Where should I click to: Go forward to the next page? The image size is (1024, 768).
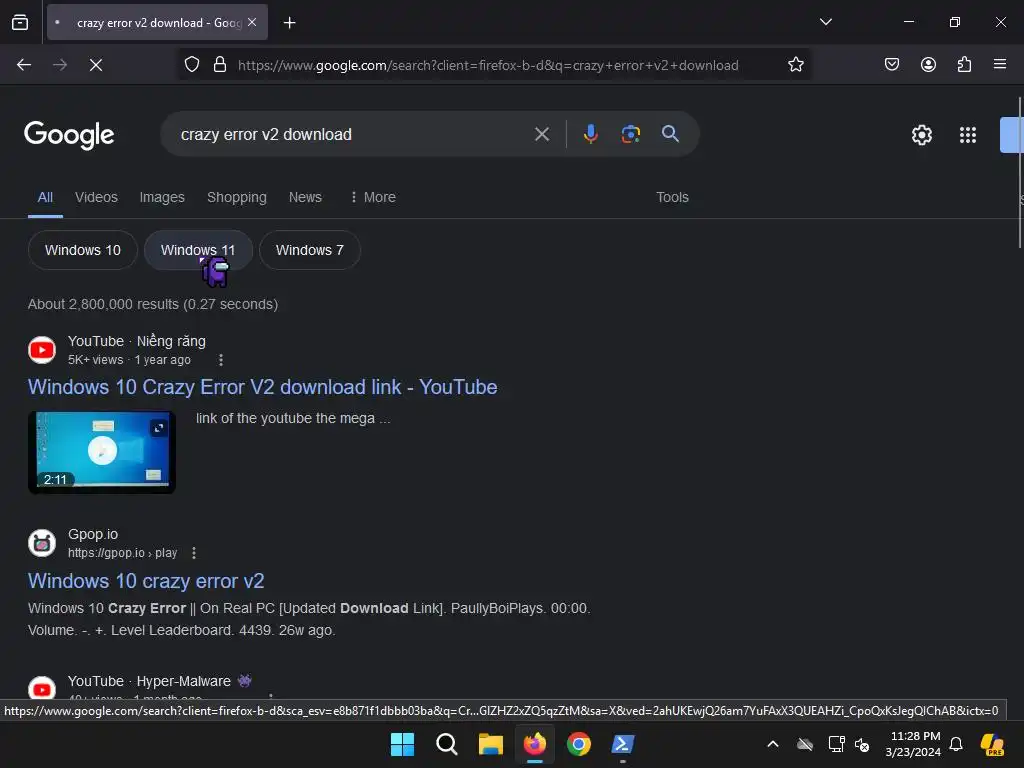tap(60, 65)
